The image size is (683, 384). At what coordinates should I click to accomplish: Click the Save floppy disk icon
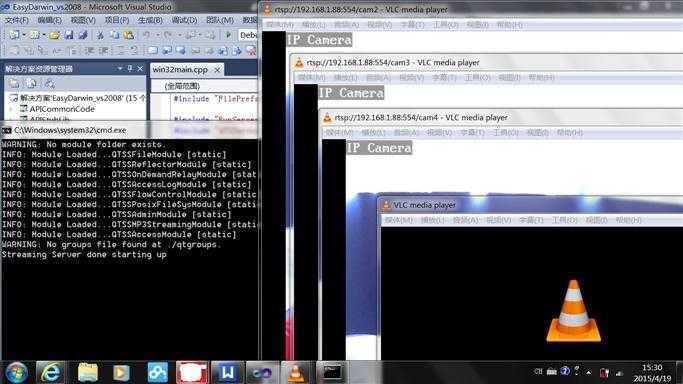pyautogui.click(x=69, y=35)
